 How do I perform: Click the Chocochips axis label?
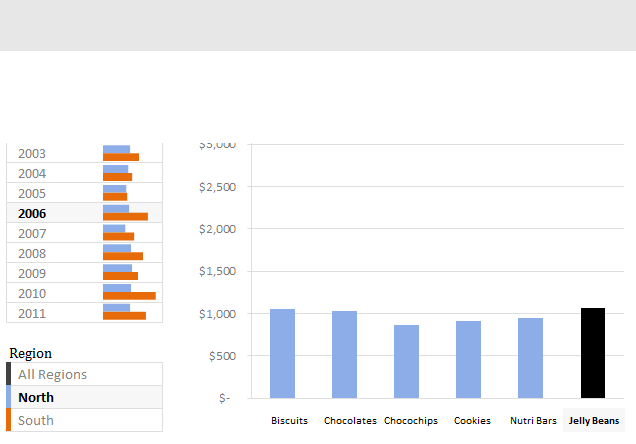point(410,421)
